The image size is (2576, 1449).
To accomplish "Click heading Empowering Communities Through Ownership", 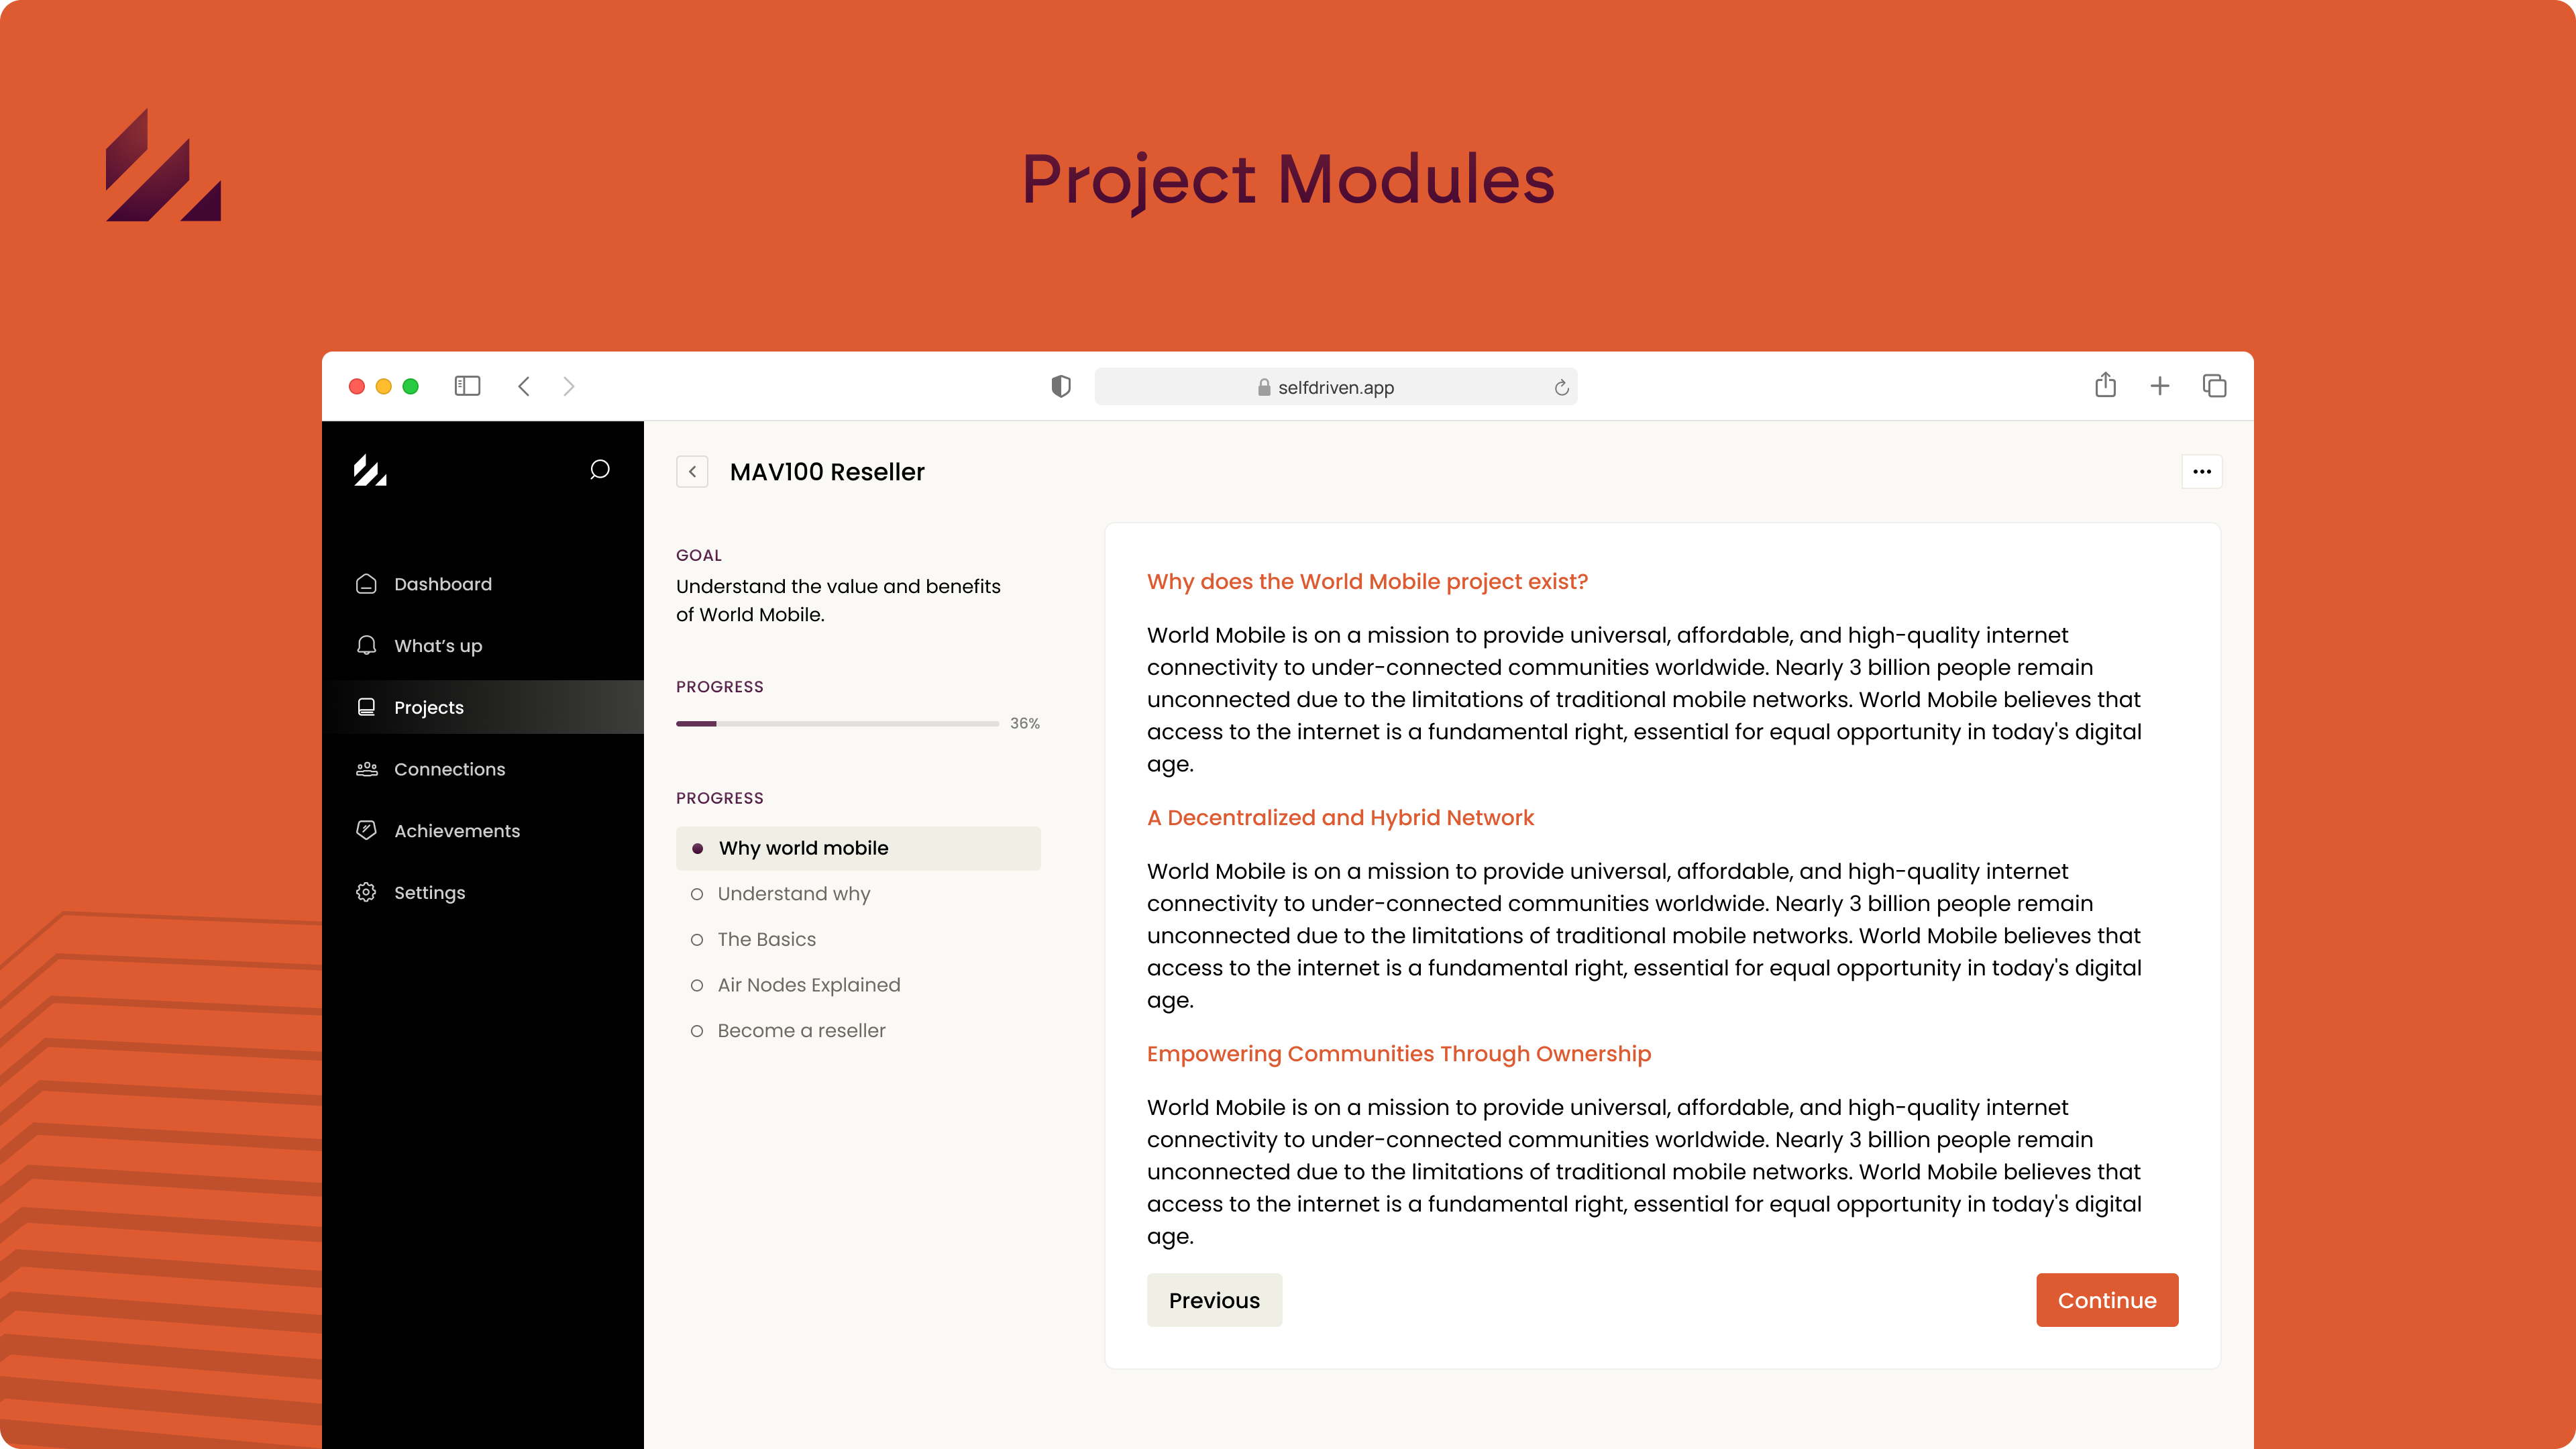I will (x=1398, y=1054).
